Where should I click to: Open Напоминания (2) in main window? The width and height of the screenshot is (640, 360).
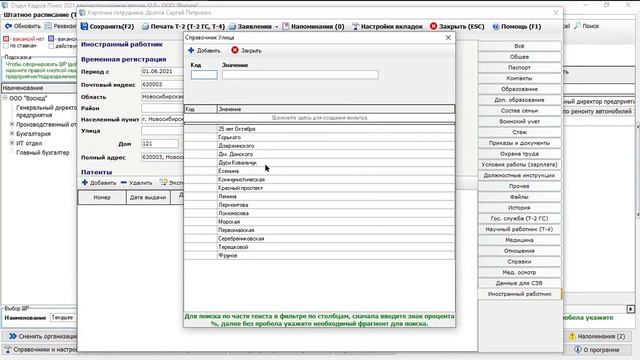(x=597, y=336)
